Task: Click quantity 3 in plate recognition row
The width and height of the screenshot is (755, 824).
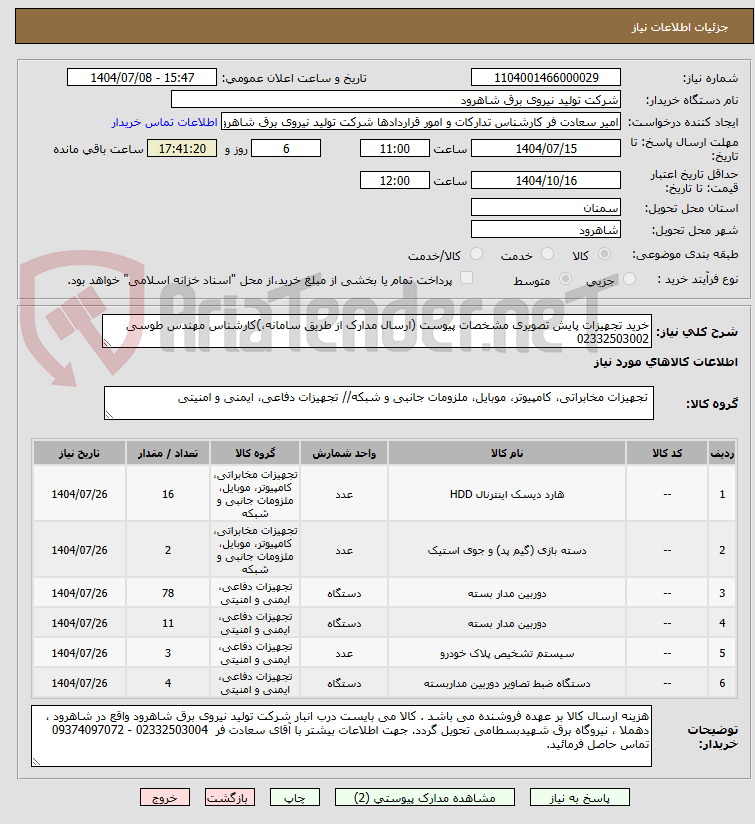Action: 168,653
